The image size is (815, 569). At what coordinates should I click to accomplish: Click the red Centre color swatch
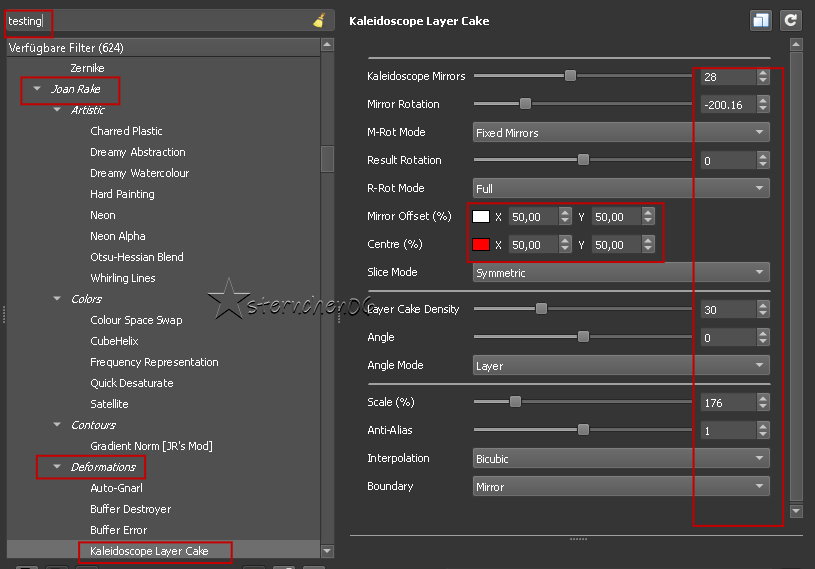[x=481, y=245]
